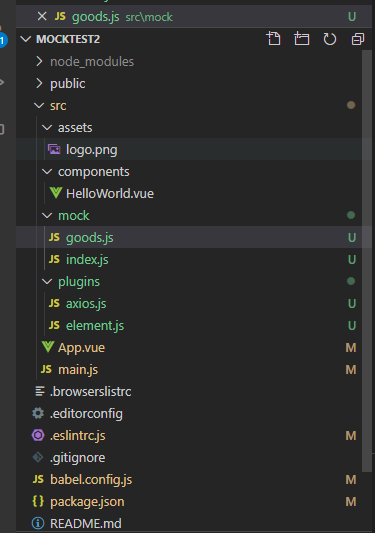
Task: Click the git icon beside .gitignore
Action: 38,458
